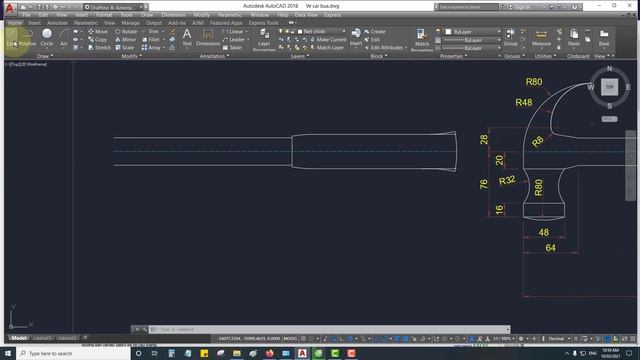The image size is (640, 360).
Task: Toggle MODEL space button in status bar
Action: click(290, 338)
